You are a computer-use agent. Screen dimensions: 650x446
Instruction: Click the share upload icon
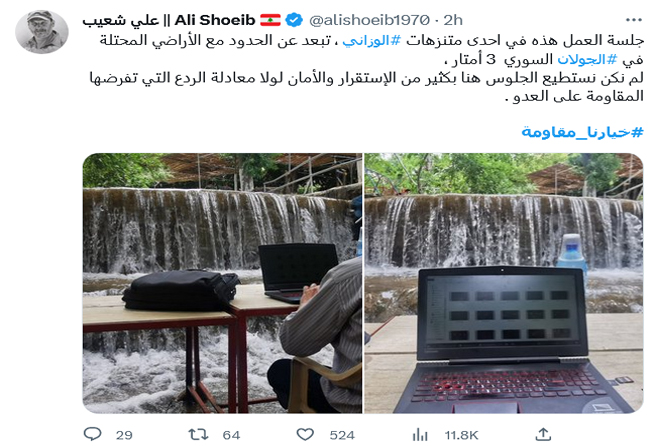(x=543, y=434)
